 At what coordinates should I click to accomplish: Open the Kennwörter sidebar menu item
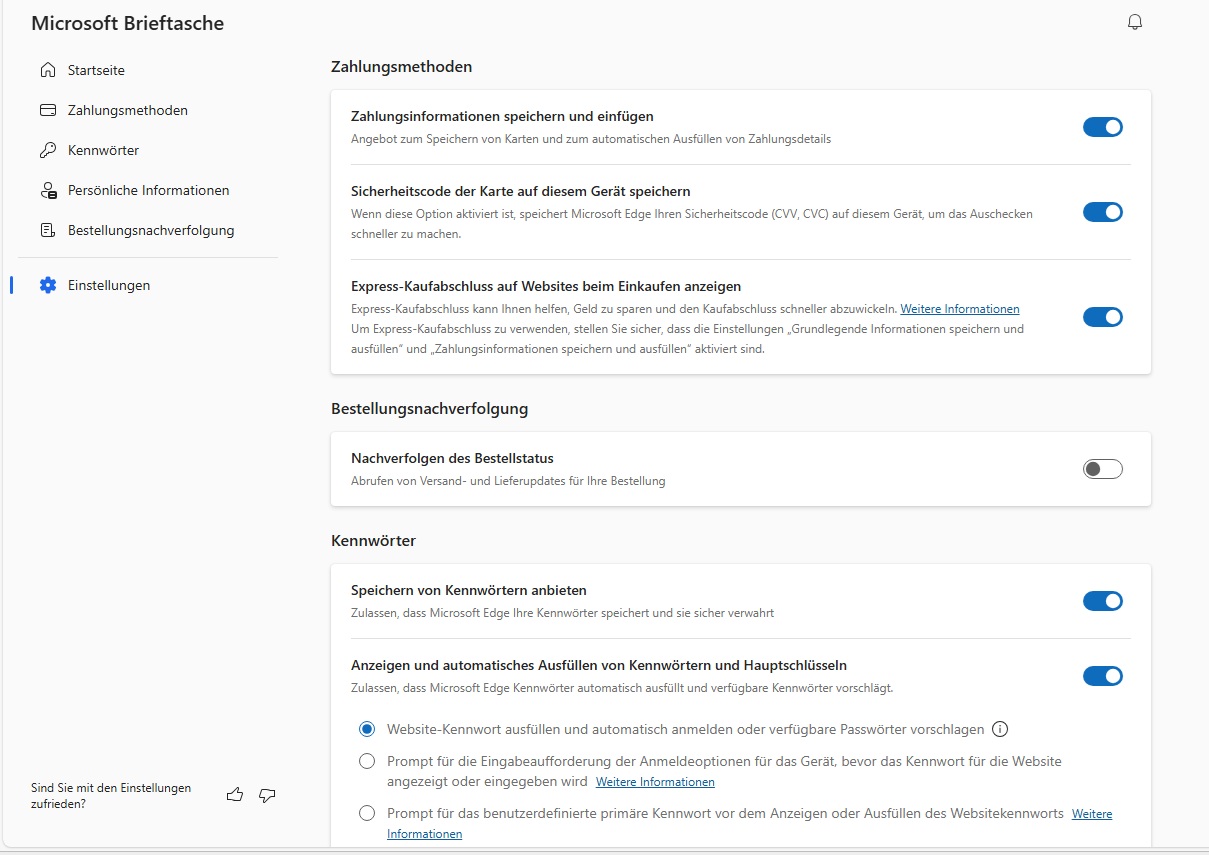[103, 150]
